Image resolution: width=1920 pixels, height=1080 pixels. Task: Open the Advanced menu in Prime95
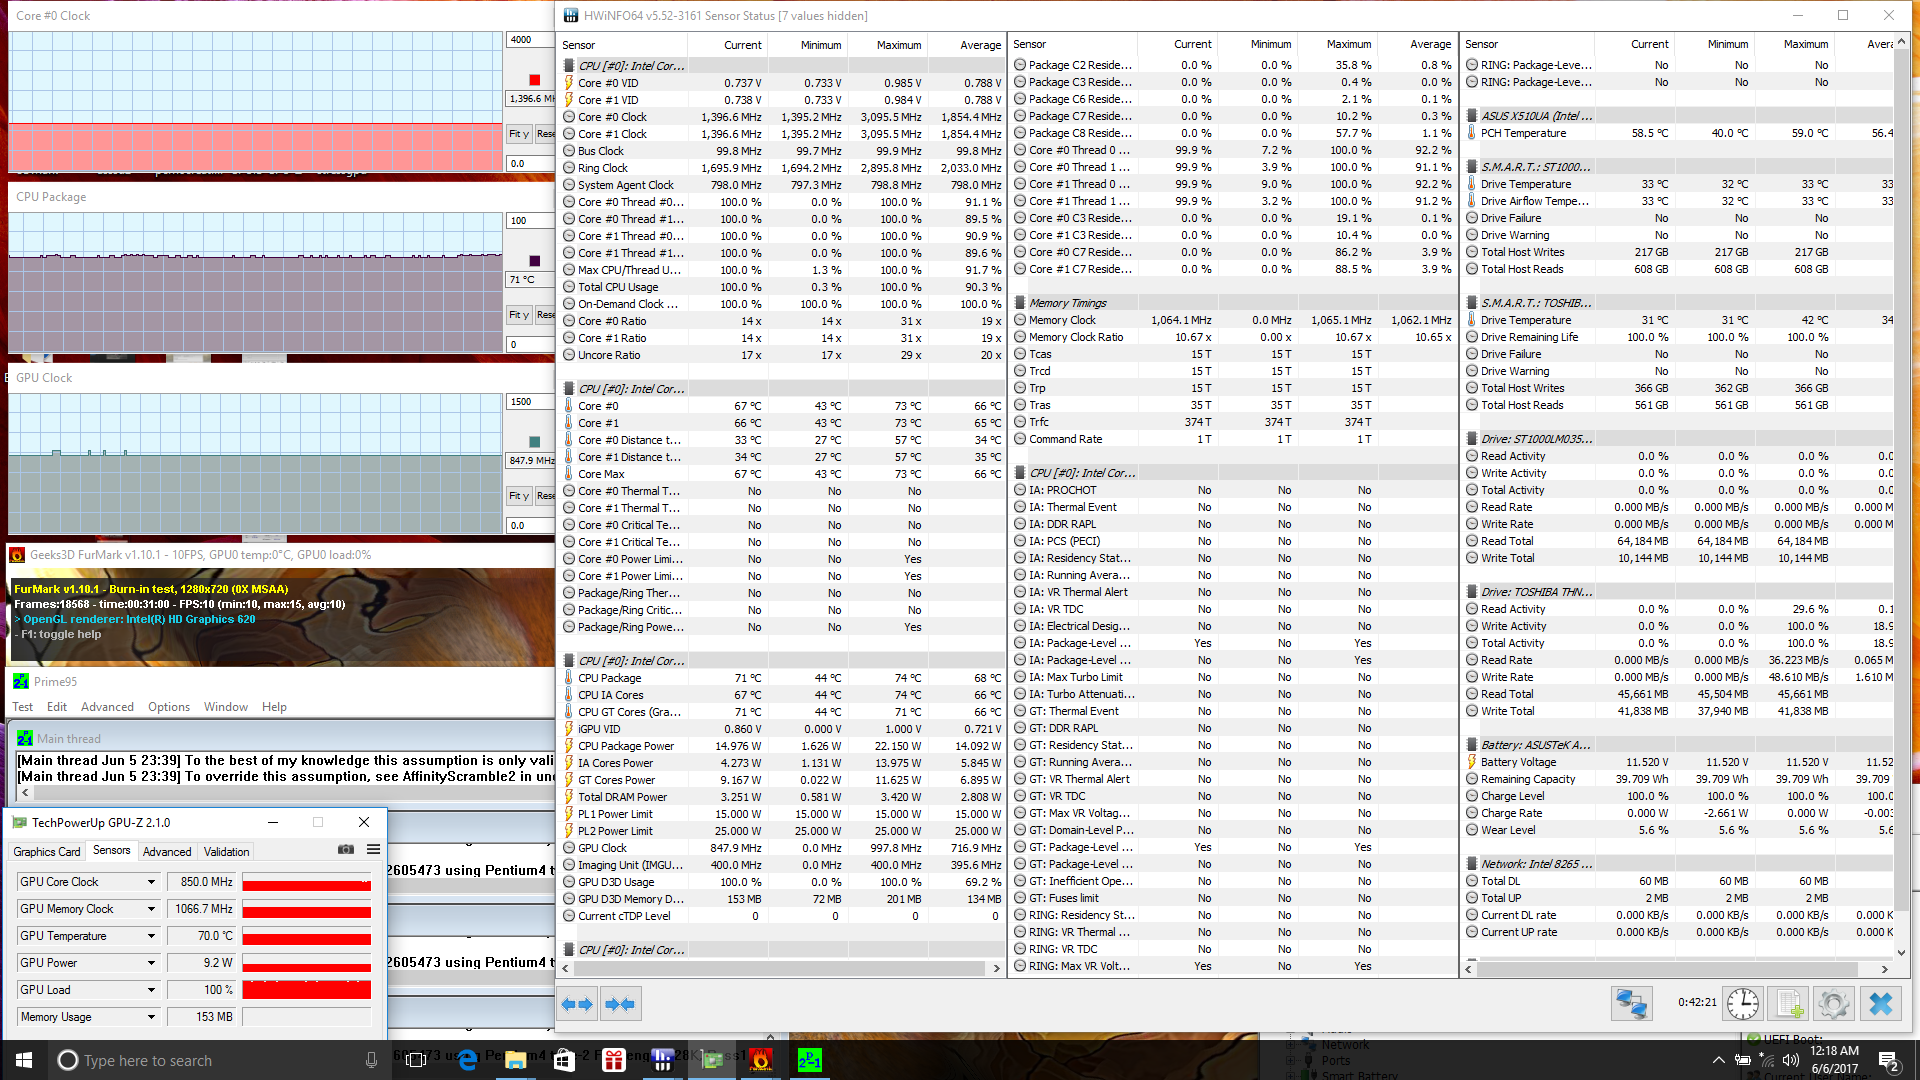[x=107, y=707]
